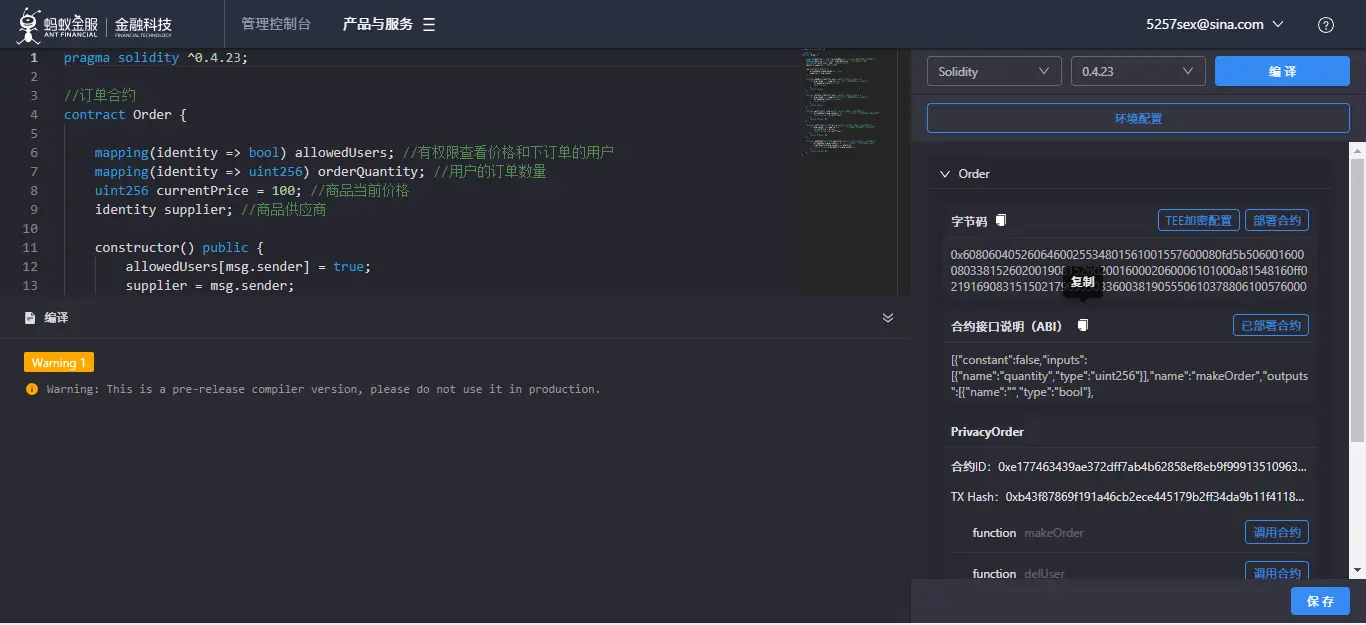Screen dimensions: 1366x625
Task: Click the TEE加密配置 button
Action: [x=1199, y=220]
